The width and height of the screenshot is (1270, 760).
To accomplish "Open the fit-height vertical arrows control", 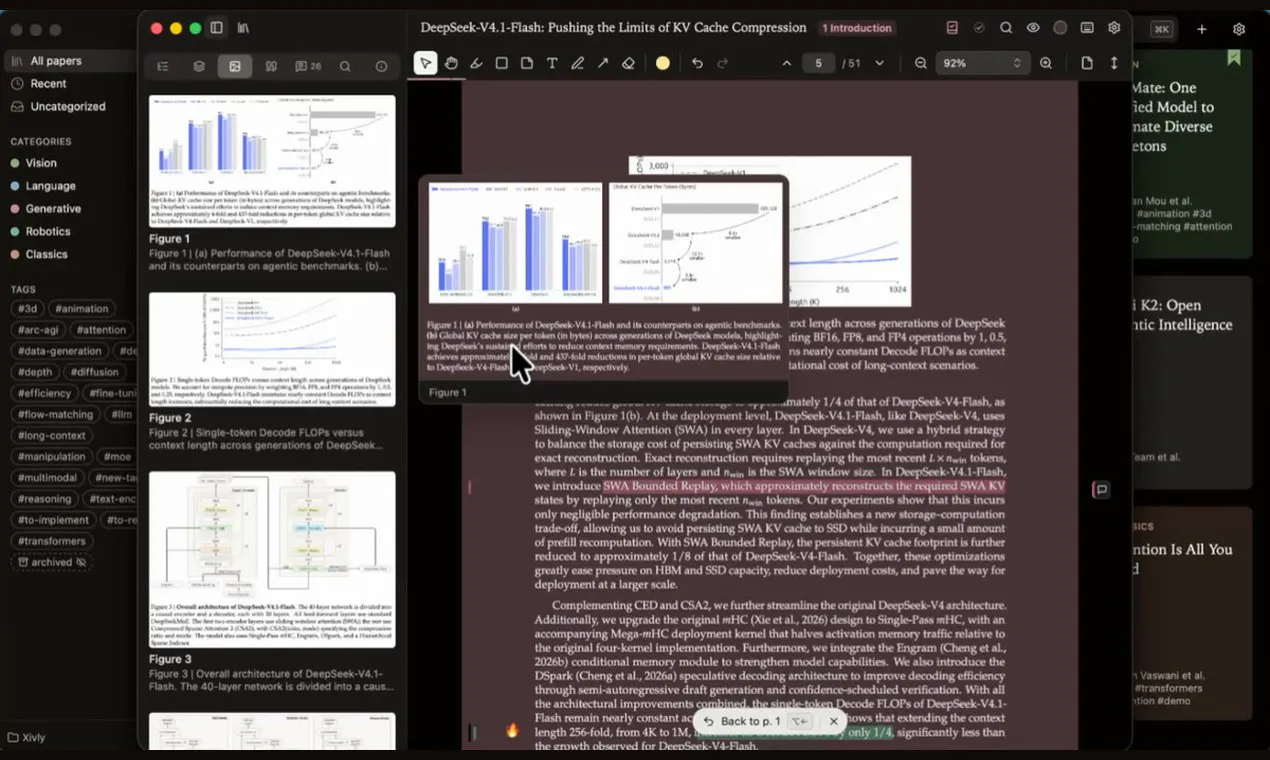I will coord(1114,63).
